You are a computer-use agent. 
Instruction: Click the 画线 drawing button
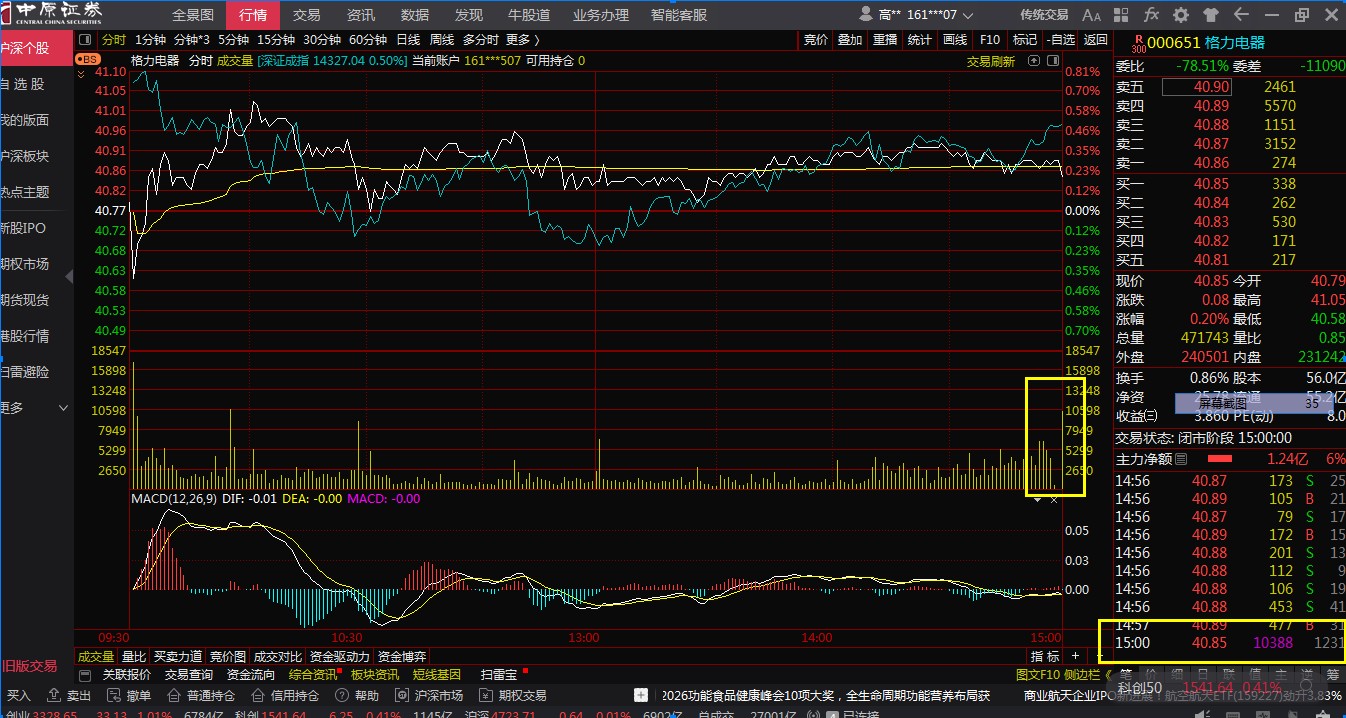955,40
